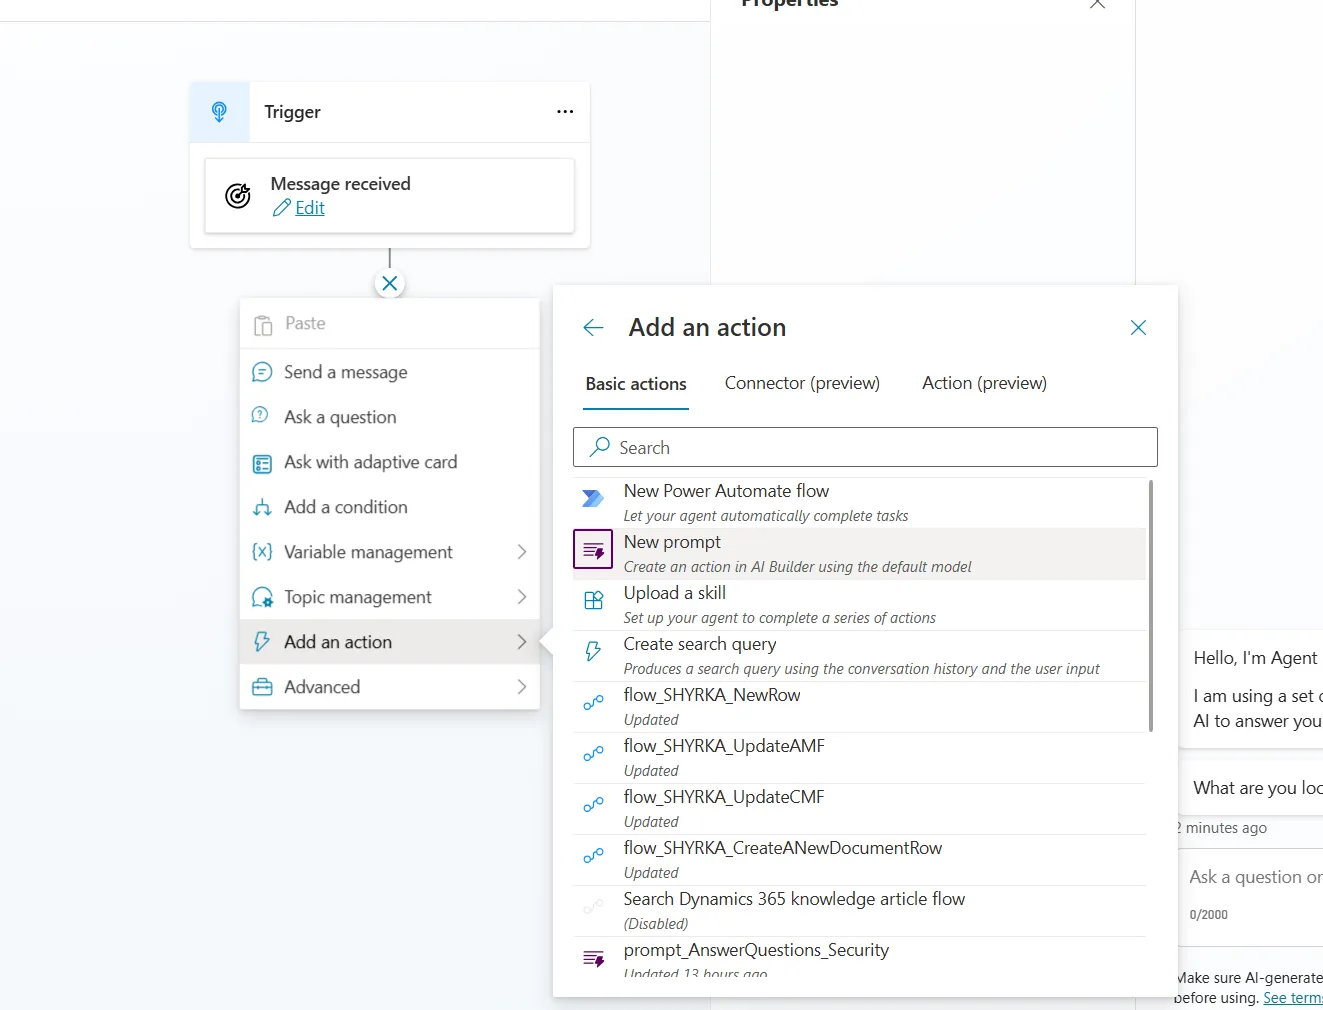Switch to the Action (preview) tab

tap(984, 383)
